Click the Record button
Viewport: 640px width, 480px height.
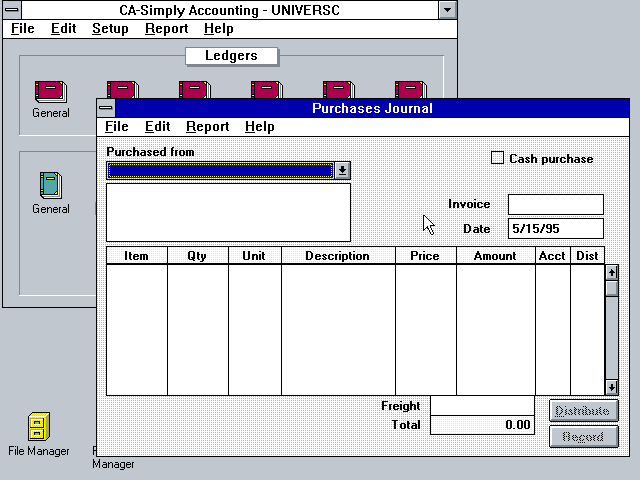584,437
